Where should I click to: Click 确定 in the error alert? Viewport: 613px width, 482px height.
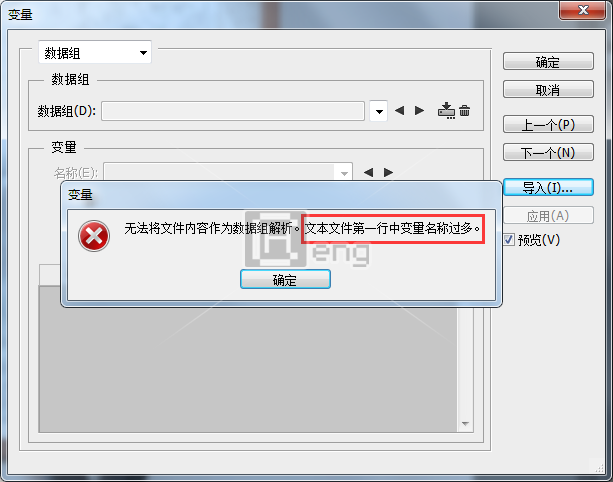coord(285,280)
